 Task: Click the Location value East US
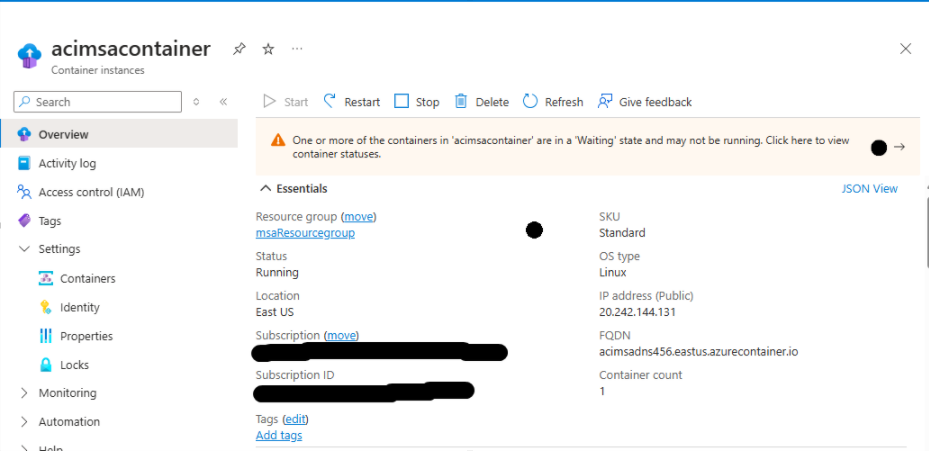pos(275,312)
